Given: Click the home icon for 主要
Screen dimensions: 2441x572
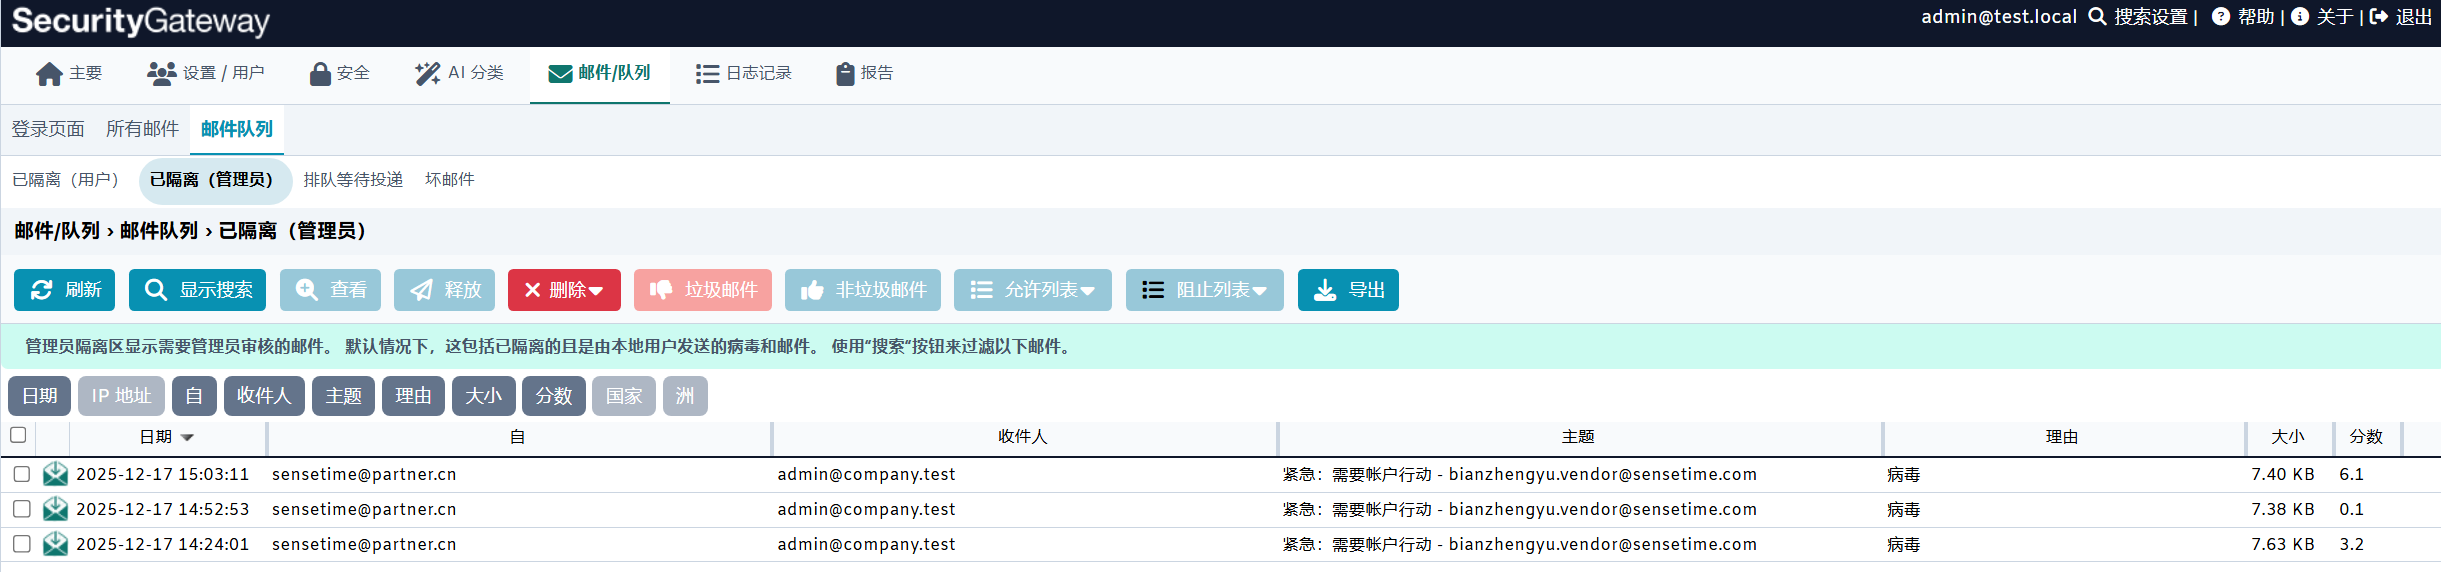Looking at the screenshot, I should (x=49, y=74).
